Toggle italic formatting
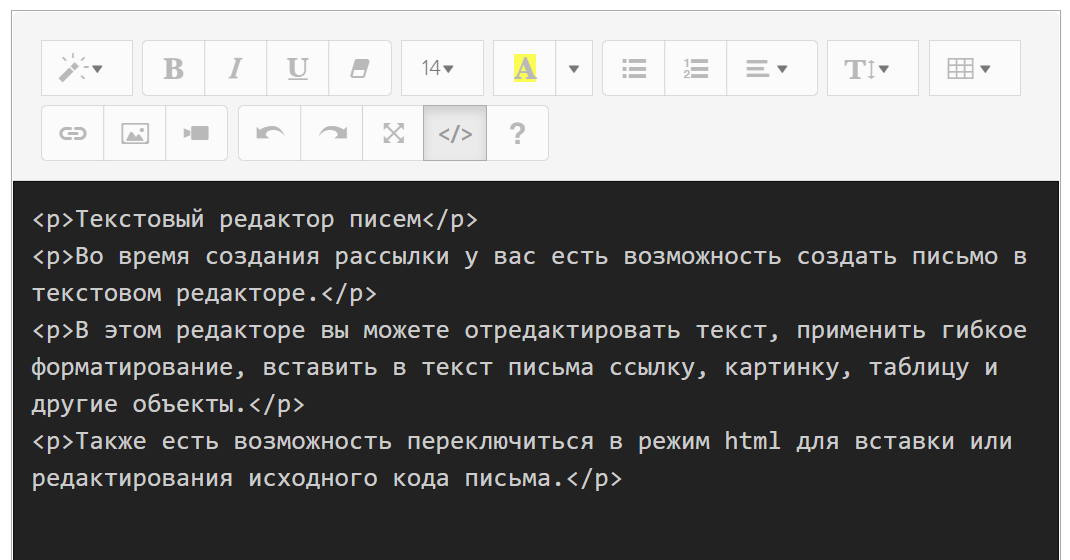The height and width of the screenshot is (560, 1070). pos(235,68)
